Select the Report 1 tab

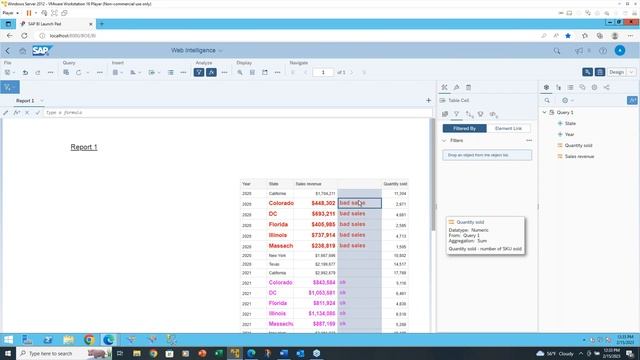tap(25, 101)
